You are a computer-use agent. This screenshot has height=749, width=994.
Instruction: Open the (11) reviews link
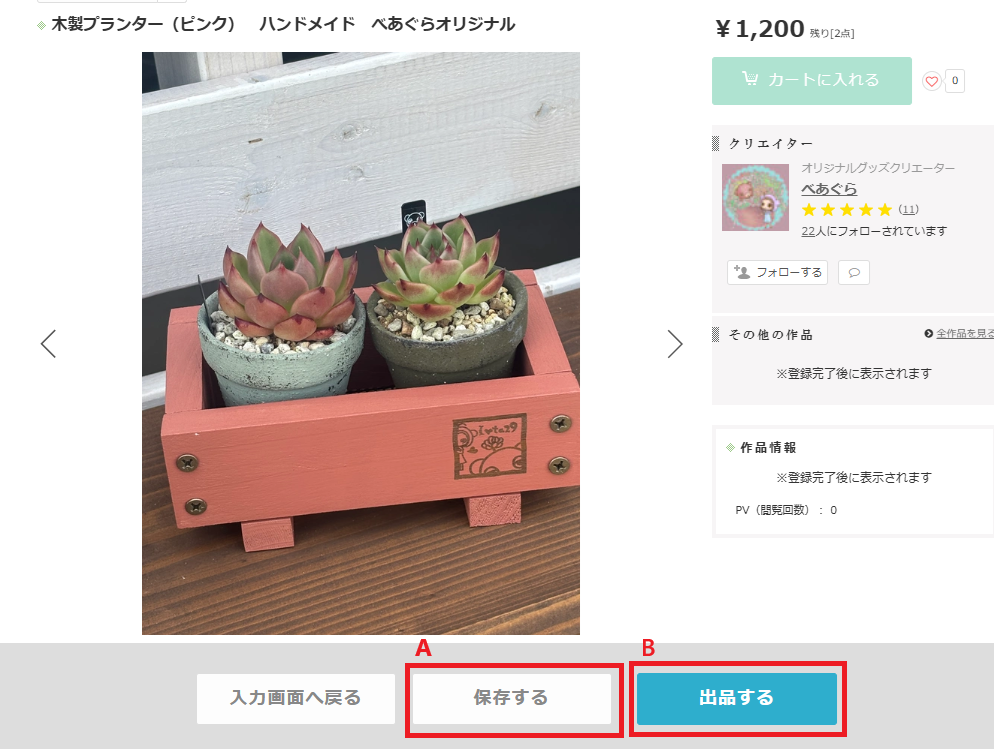(x=908, y=210)
